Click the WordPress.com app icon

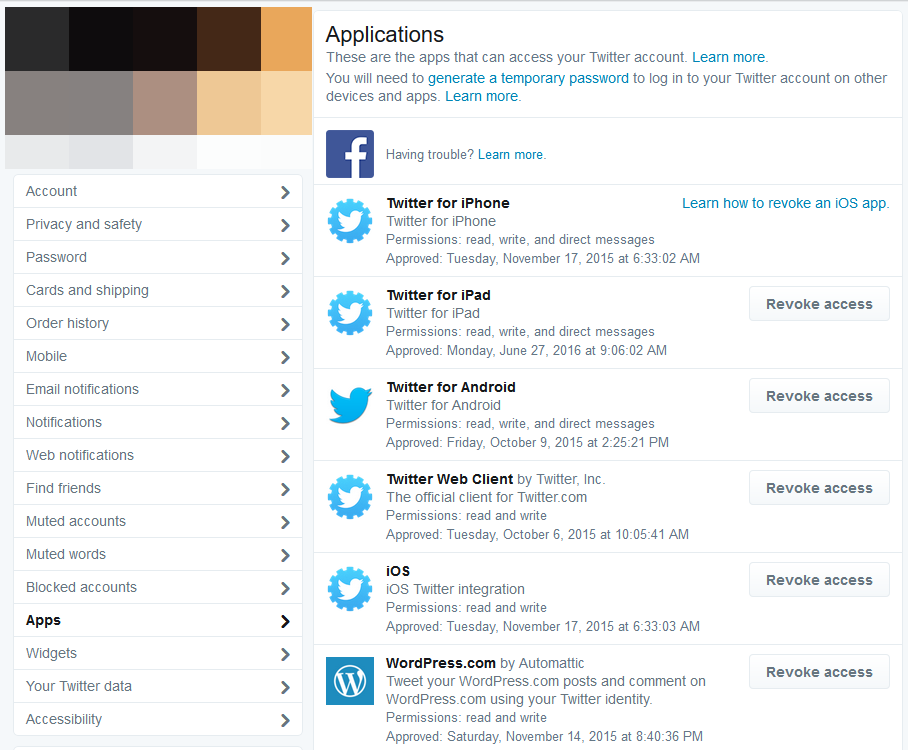click(350, 681)
